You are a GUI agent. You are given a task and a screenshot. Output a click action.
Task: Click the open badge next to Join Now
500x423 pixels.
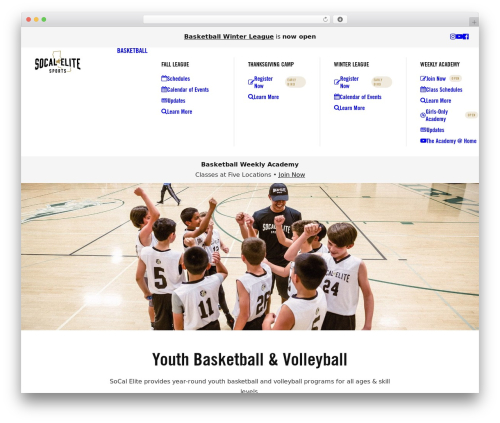(455, 79)
